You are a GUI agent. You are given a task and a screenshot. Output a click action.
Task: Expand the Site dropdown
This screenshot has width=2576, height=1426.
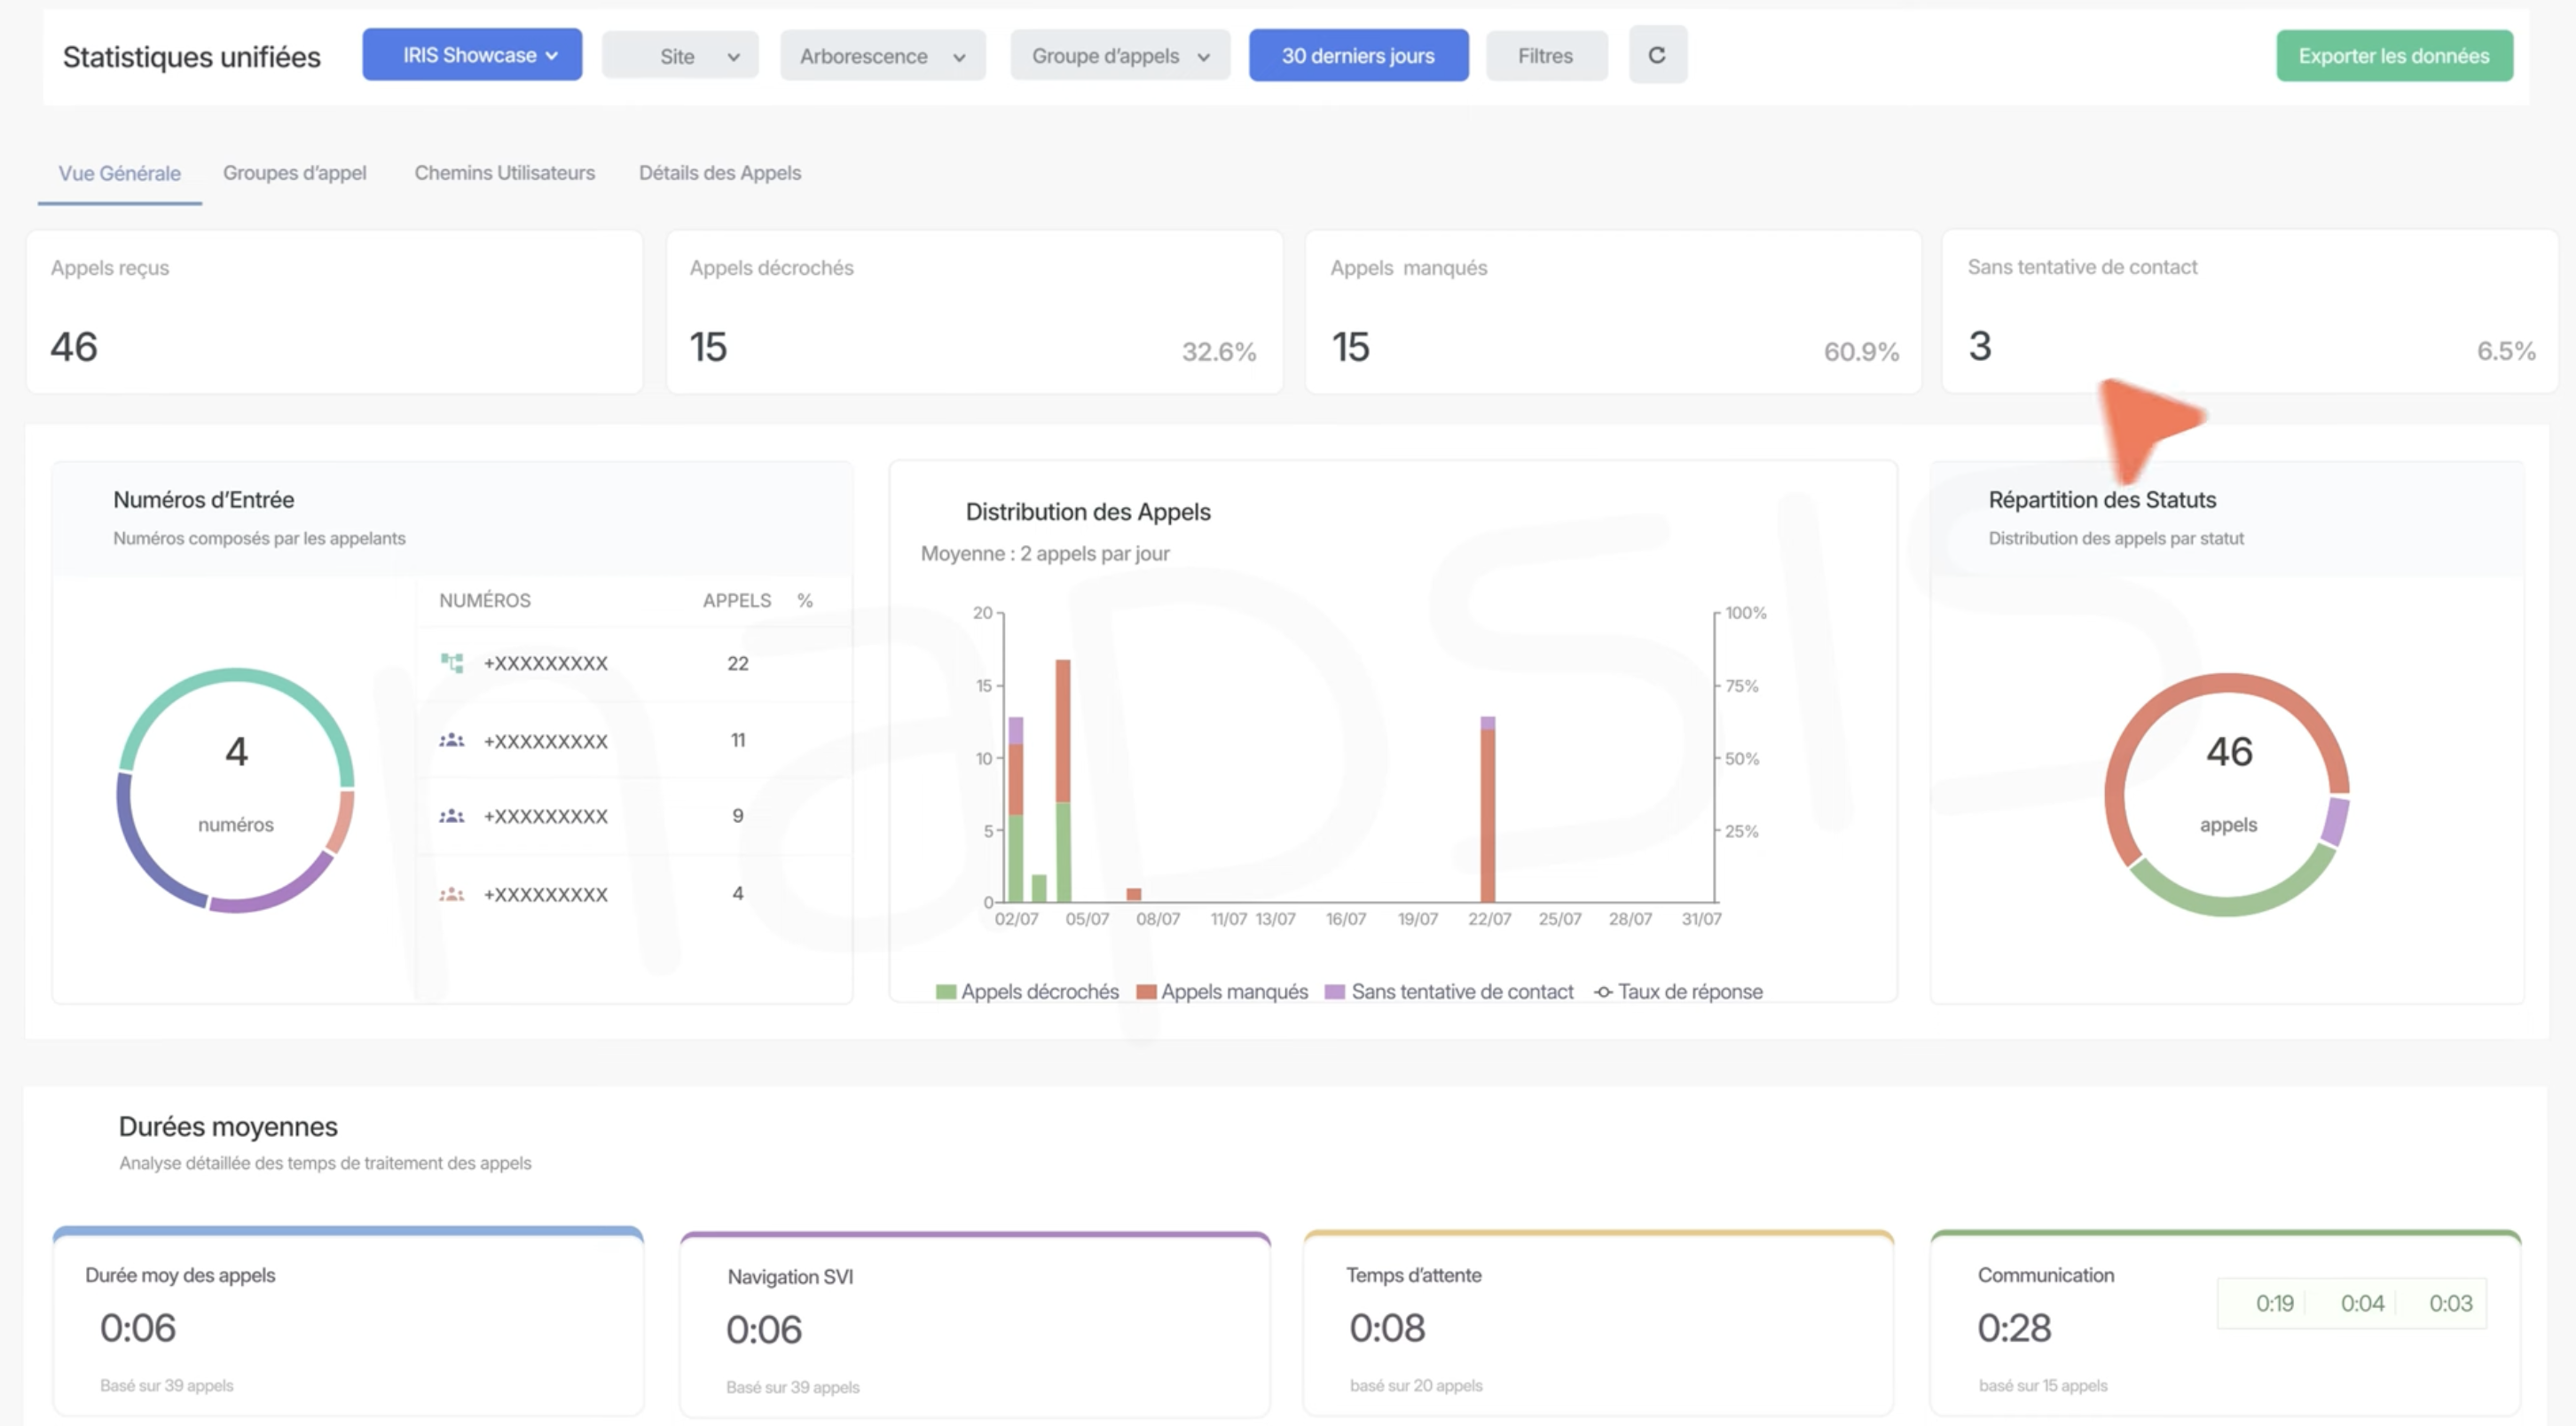click(680, 56)
